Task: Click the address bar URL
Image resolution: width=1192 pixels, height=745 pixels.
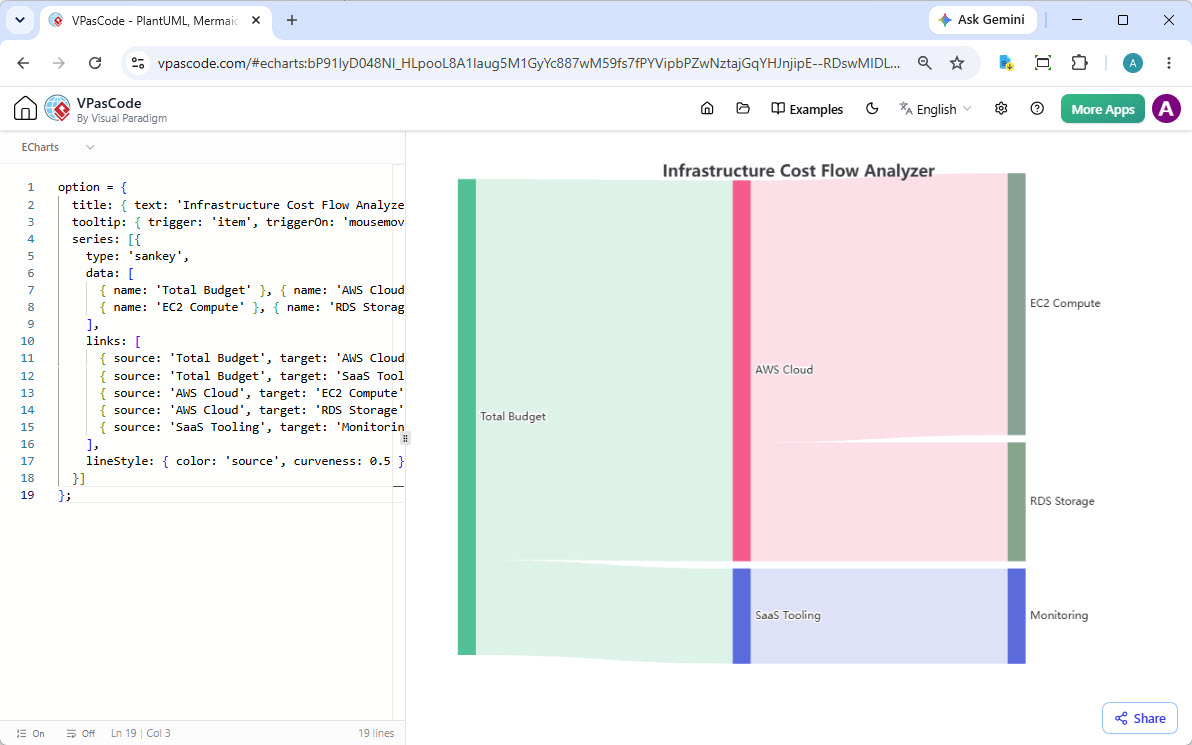Action: point(528,63)
